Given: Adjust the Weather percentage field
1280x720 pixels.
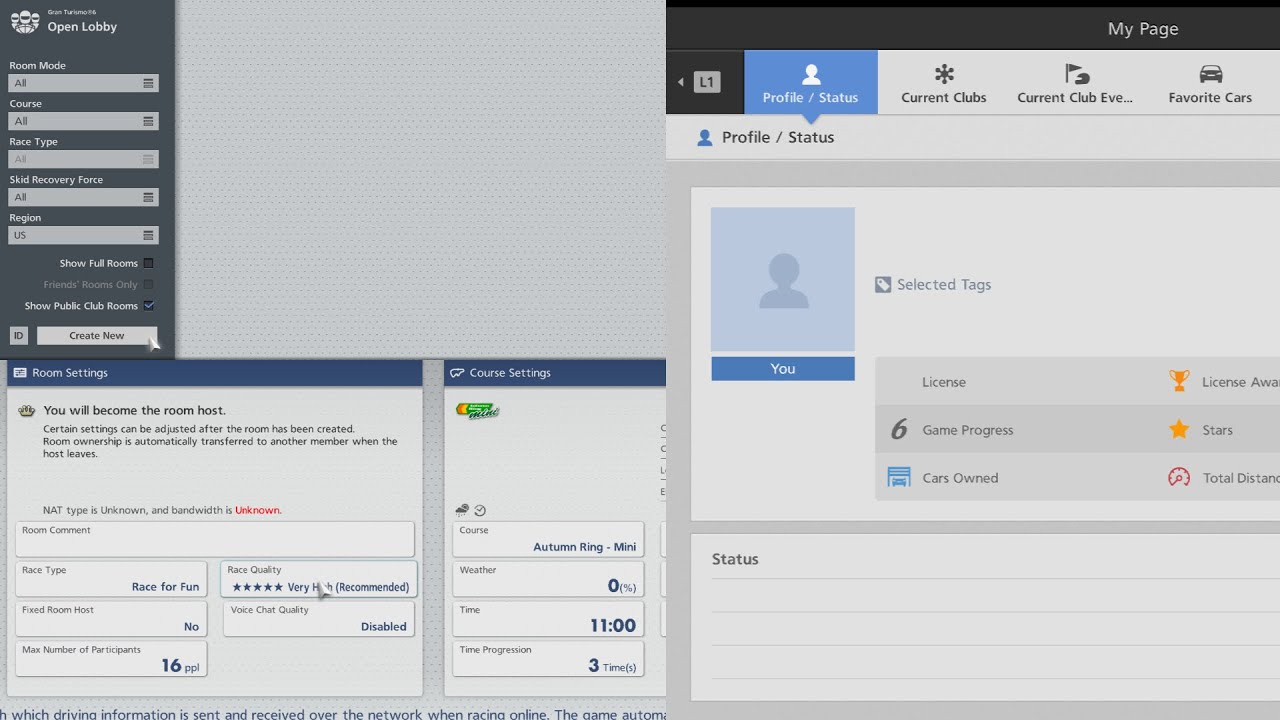Looking at the screenshot, I should [548, 579].
